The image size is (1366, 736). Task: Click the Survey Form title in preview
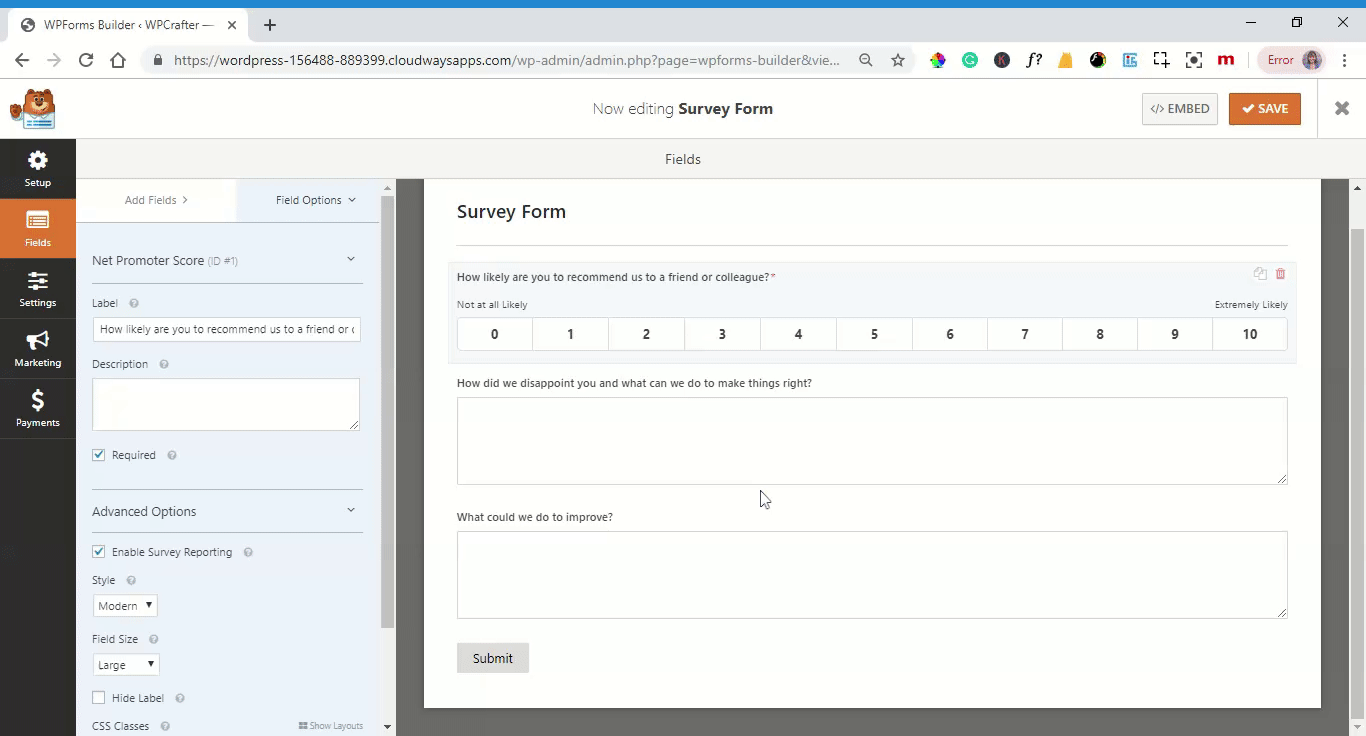click(x=511, y=212)
